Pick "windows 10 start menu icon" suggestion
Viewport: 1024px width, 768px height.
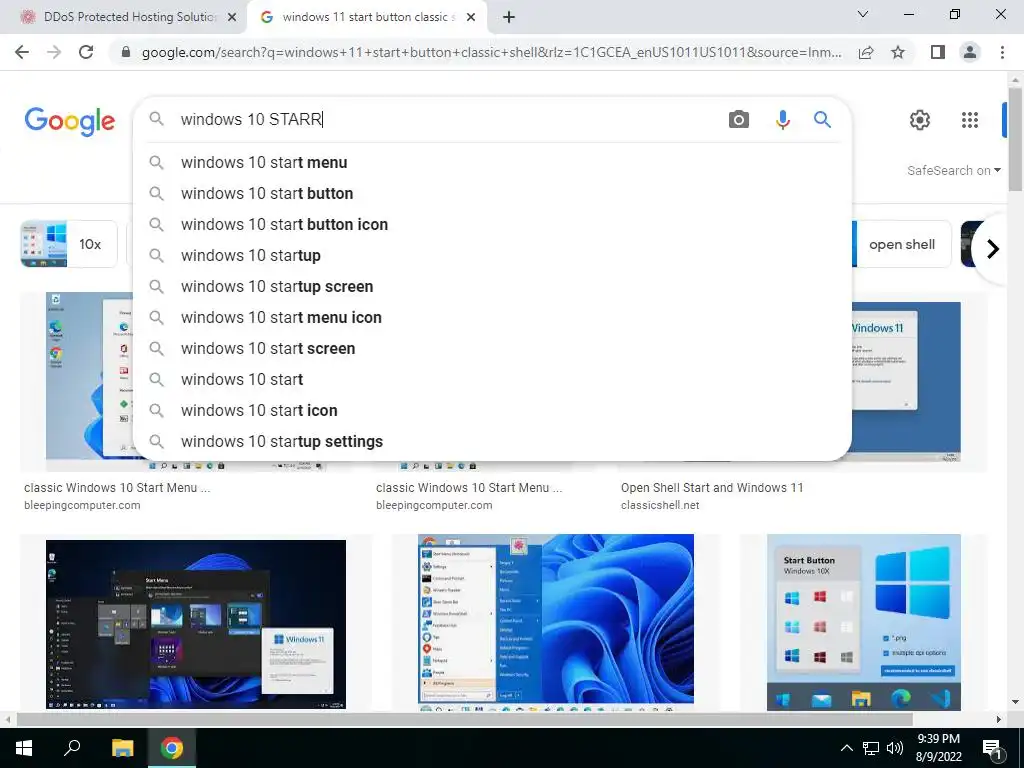click(x=492, y=317)
